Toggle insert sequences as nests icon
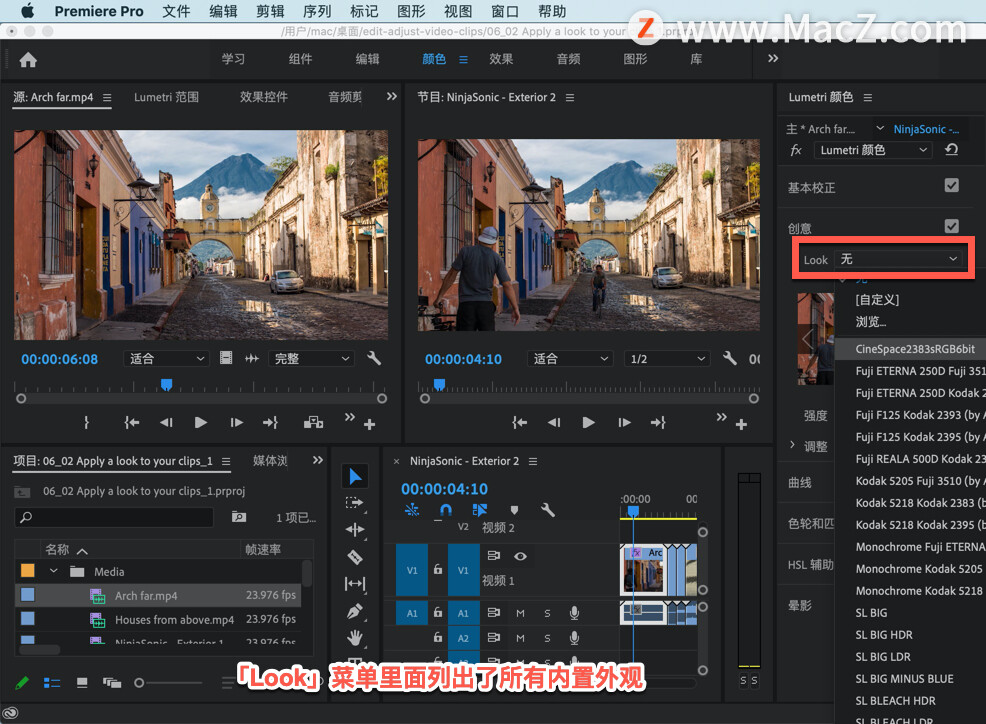The image size is (986, 724). [412, 510]
